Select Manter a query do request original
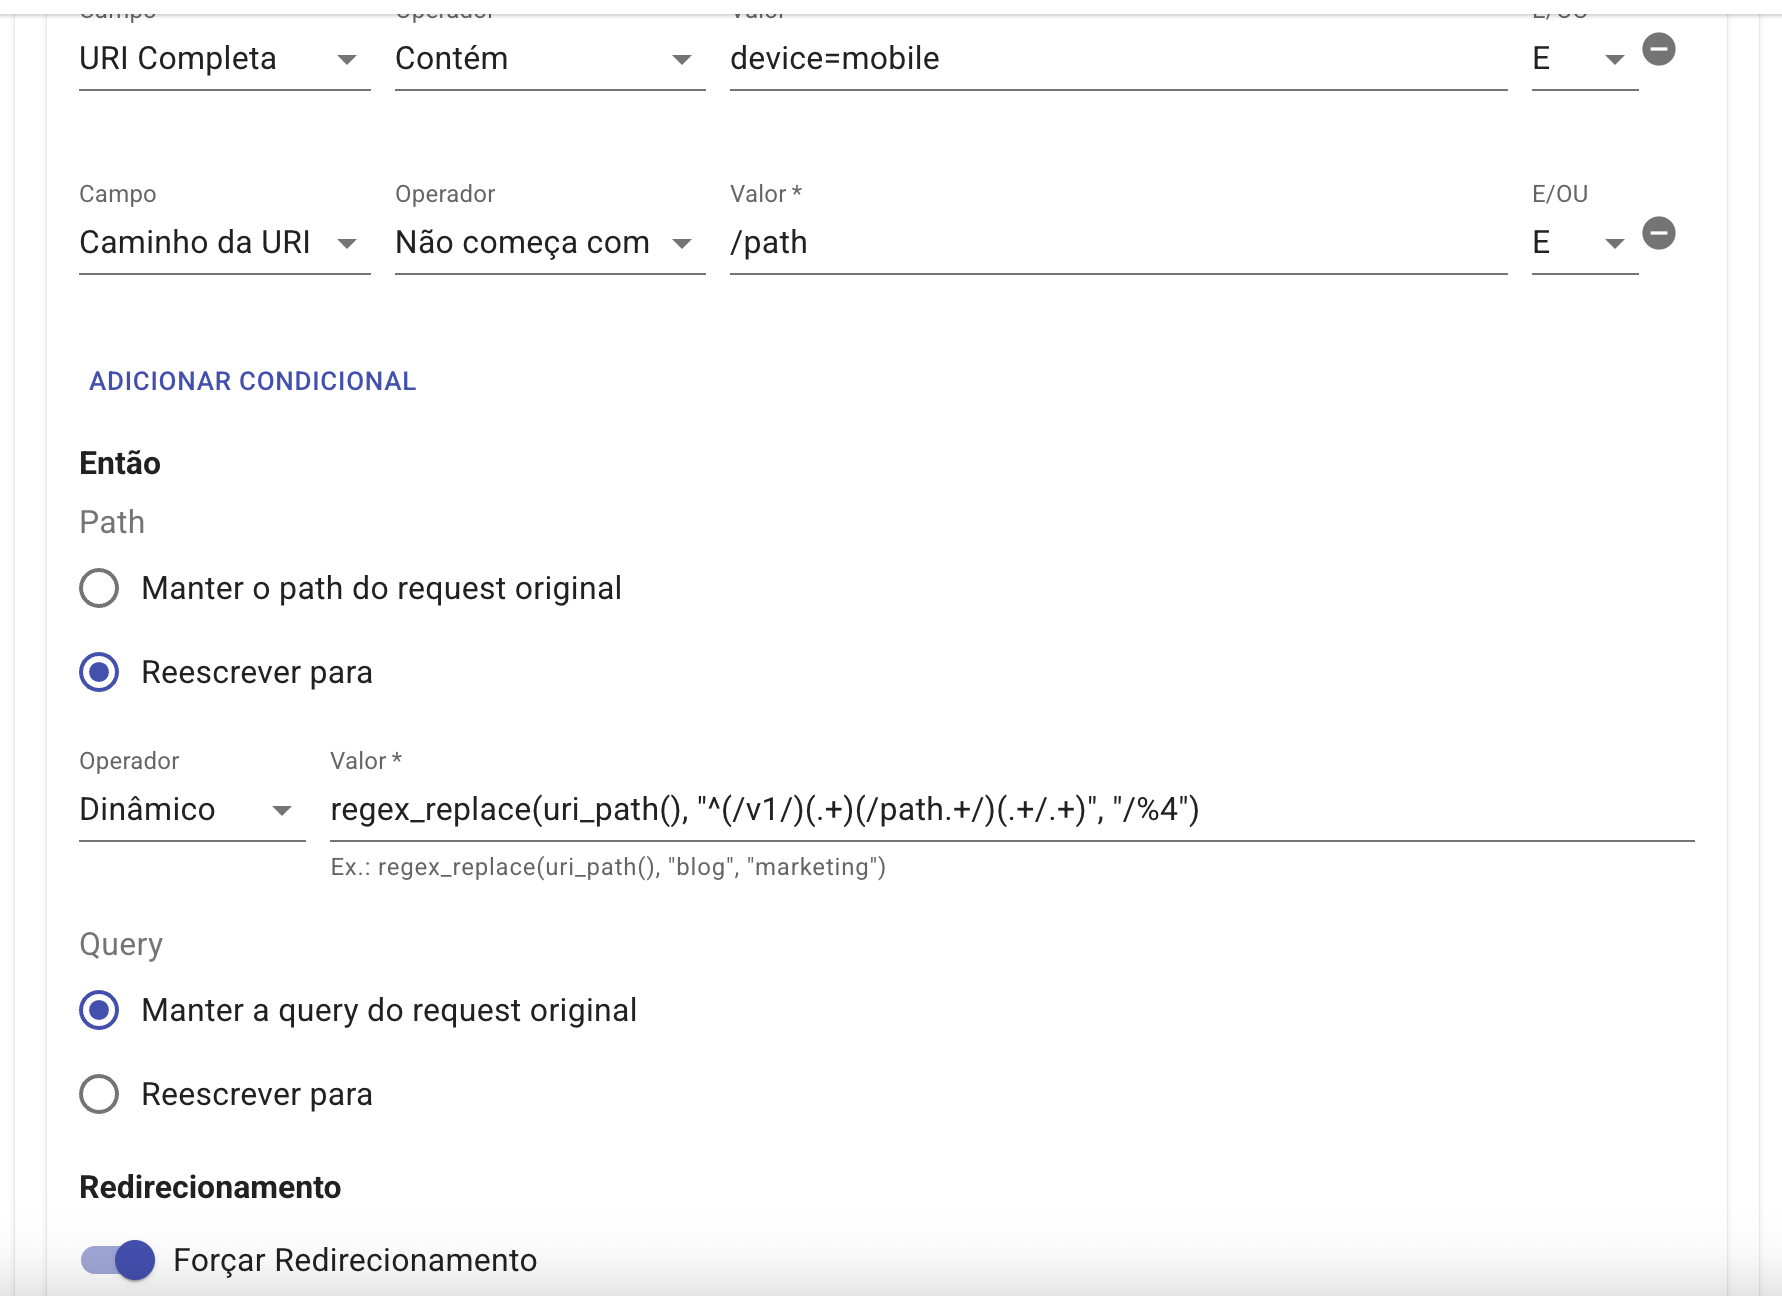Screen dimensions: 1782x1296 coord(99,1010)
